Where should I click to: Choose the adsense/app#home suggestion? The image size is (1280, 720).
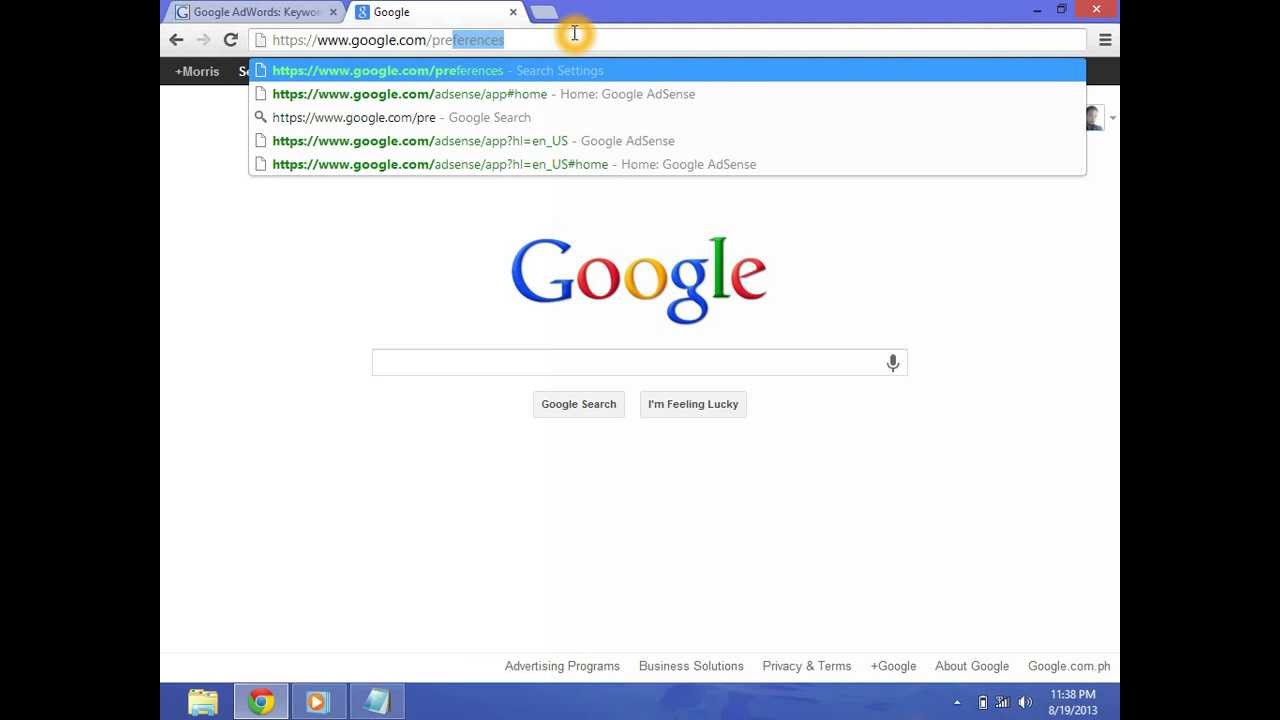667,94
